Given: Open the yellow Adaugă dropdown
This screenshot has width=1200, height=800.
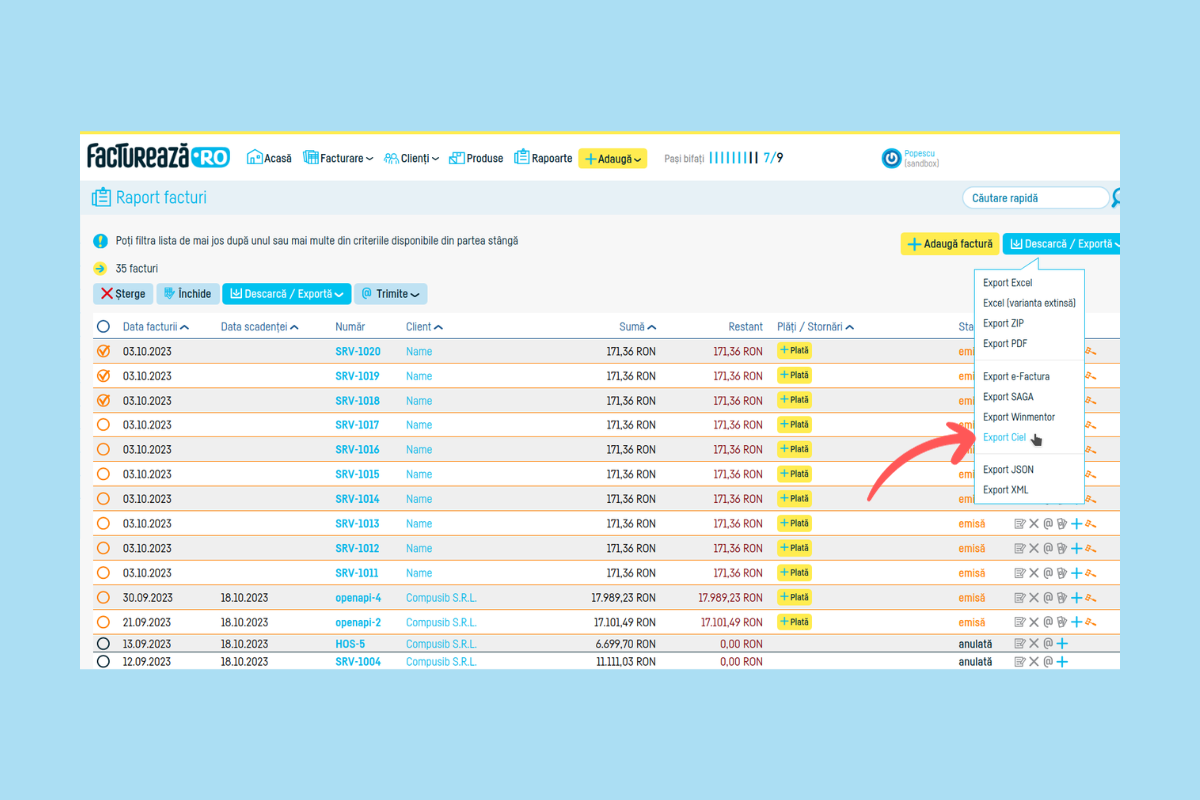Looking at the screenshot, I should point(613,158).
